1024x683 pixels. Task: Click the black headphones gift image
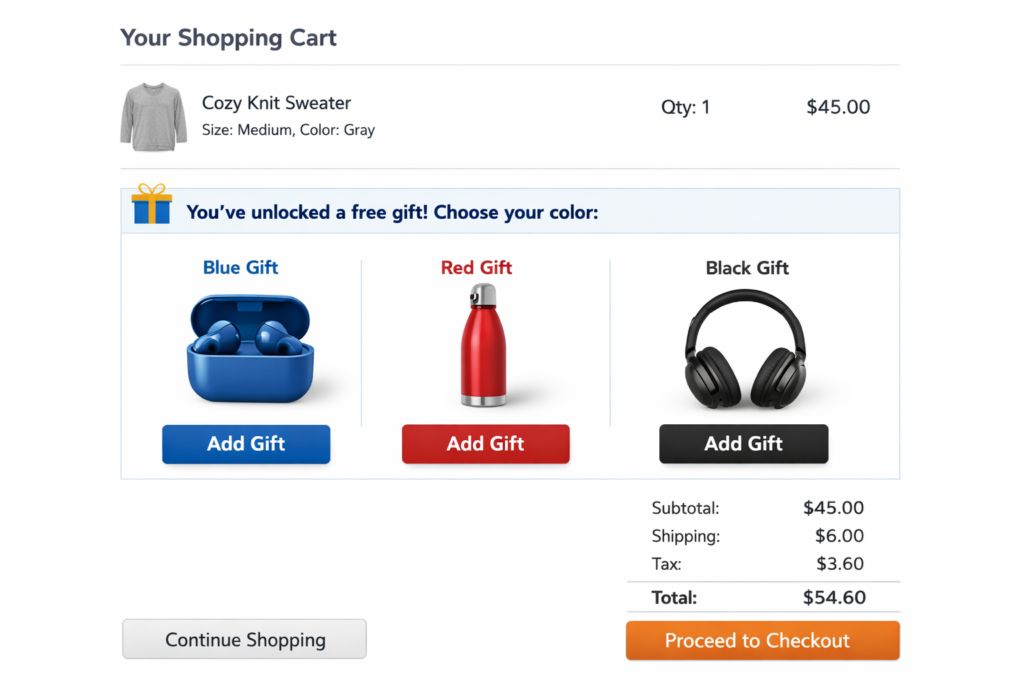click(x=746, y=348)
